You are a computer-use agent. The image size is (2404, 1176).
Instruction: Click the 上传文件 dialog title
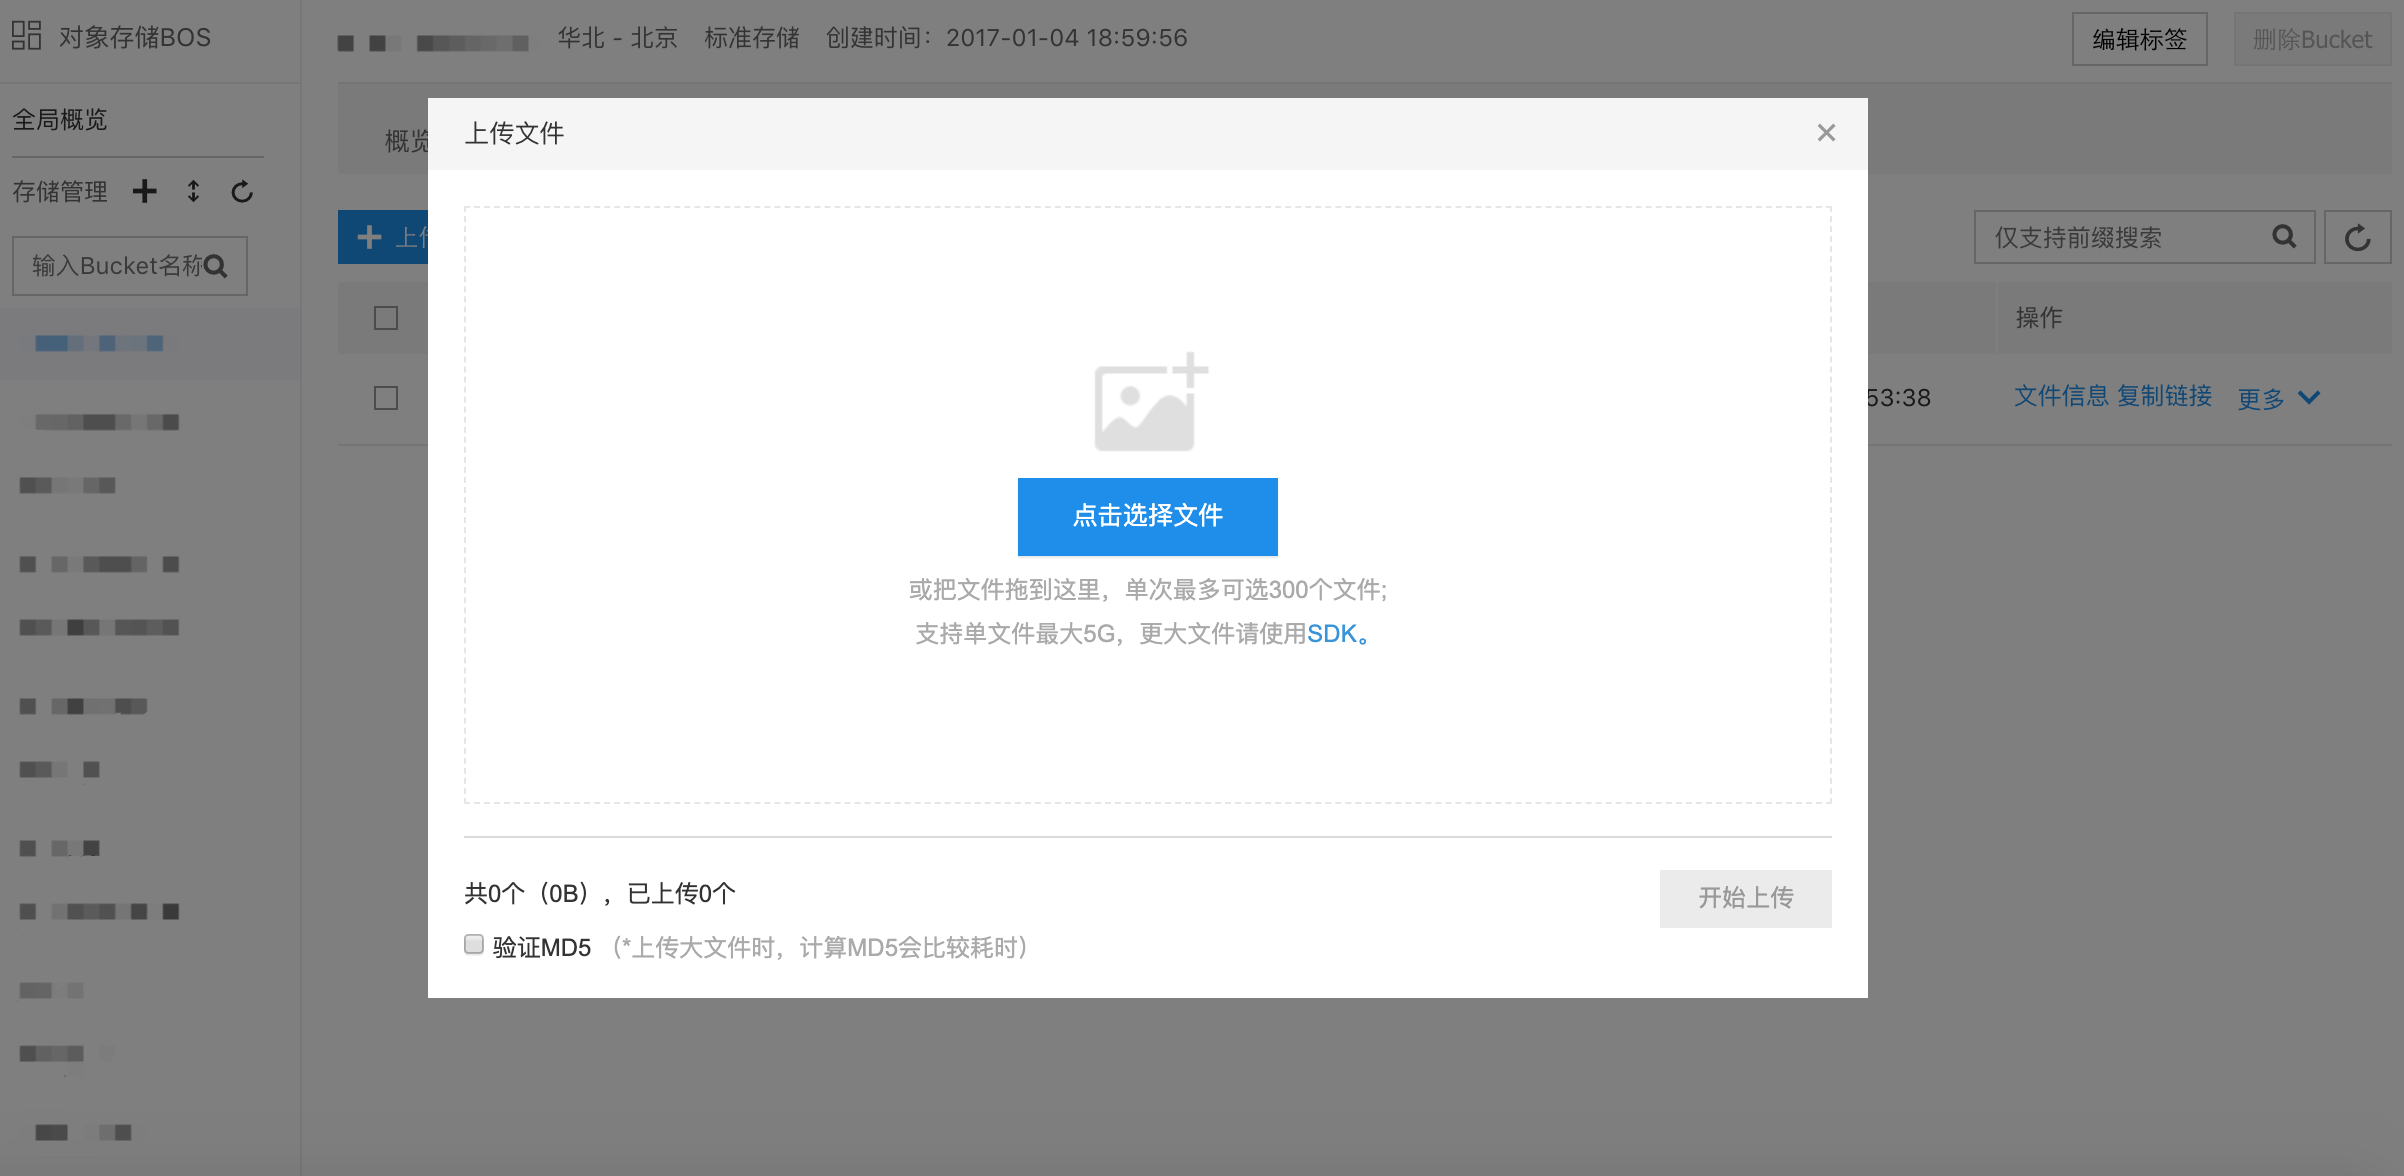pos(514,133)
